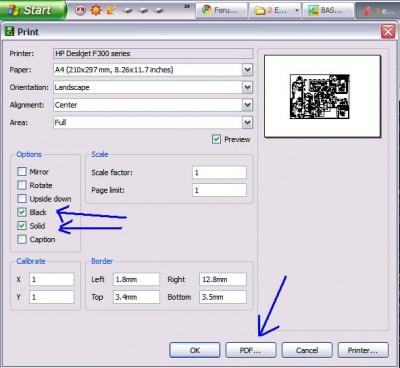Screen dimensions: 400x368
Task: Confirm printing with the OK button
Action: click(195, 350)
